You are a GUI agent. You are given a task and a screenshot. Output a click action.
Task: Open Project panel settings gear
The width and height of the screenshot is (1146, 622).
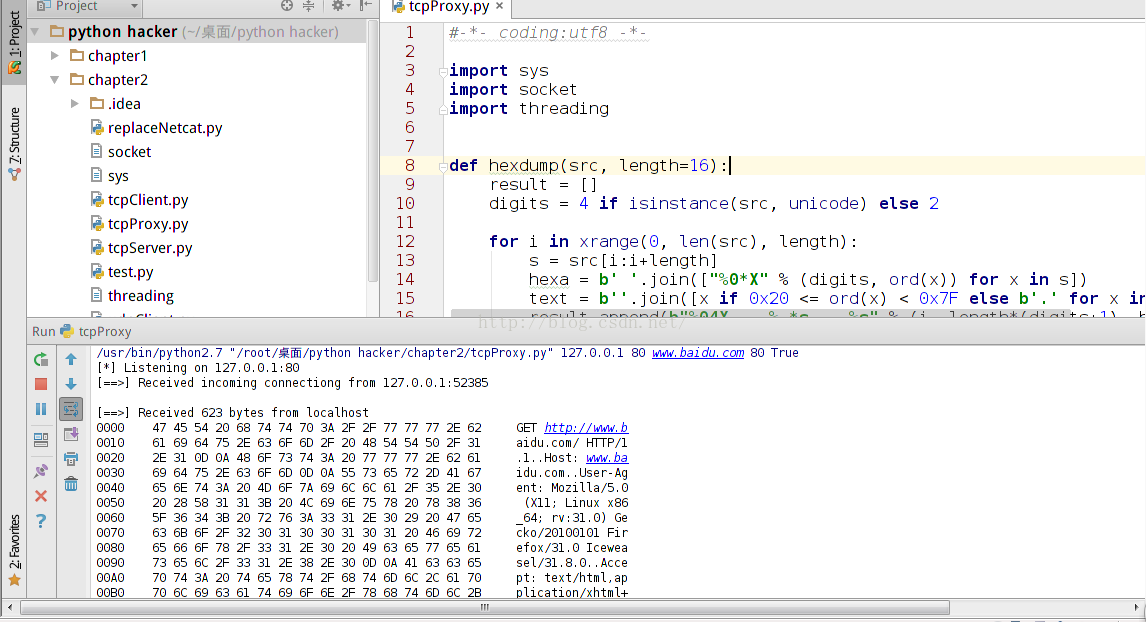point(340,6)
